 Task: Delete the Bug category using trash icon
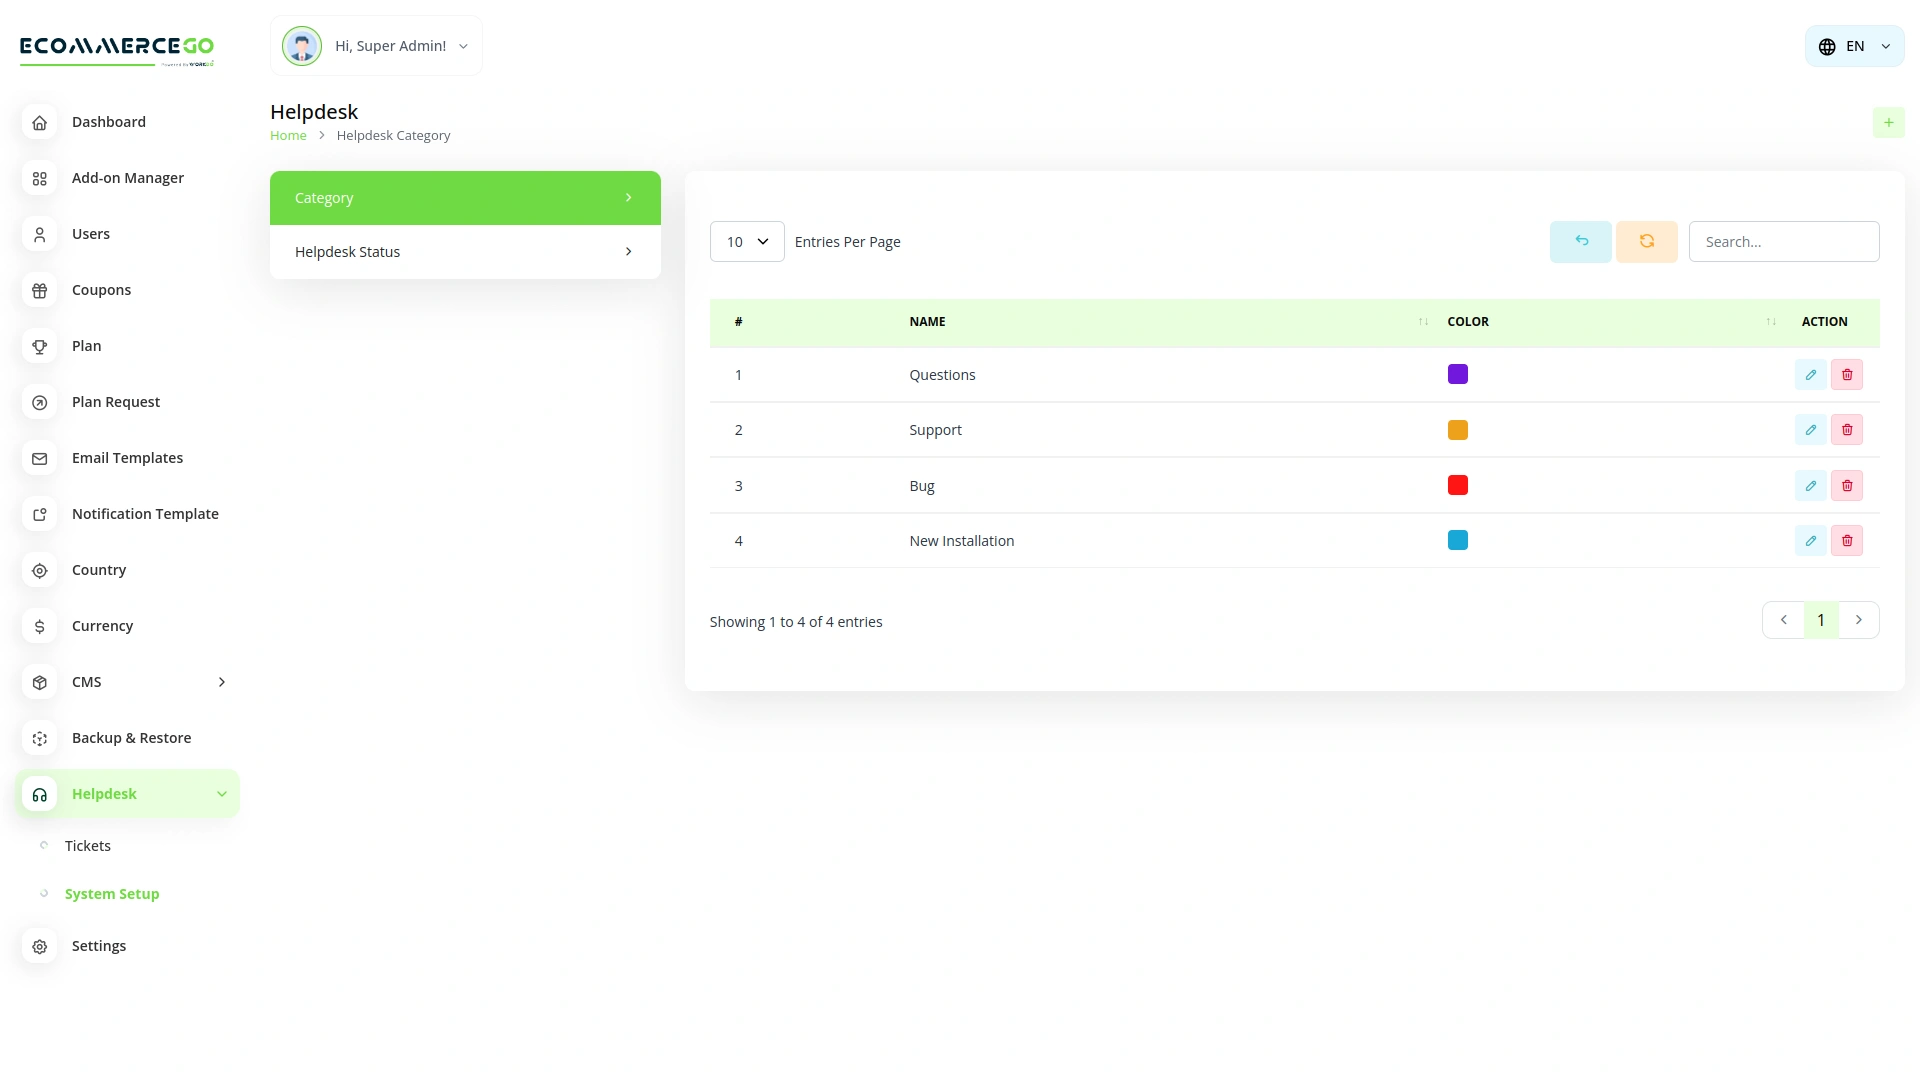[1847, 485]
